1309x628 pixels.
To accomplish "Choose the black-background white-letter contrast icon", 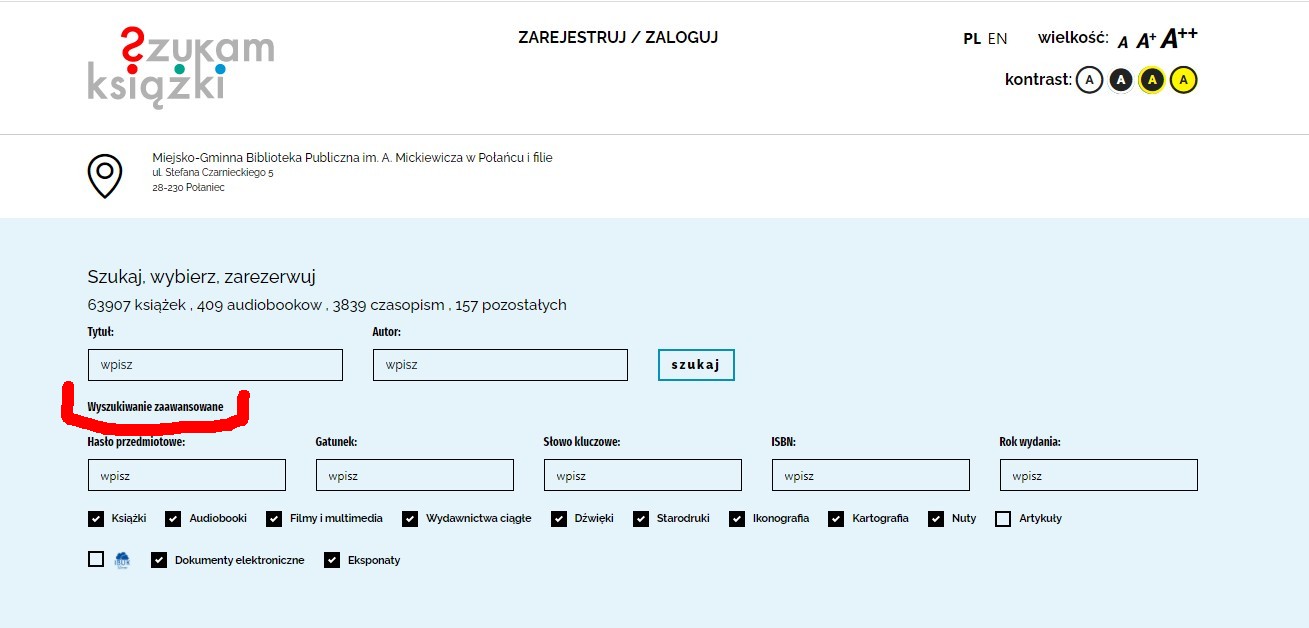I will point(1120,80).
